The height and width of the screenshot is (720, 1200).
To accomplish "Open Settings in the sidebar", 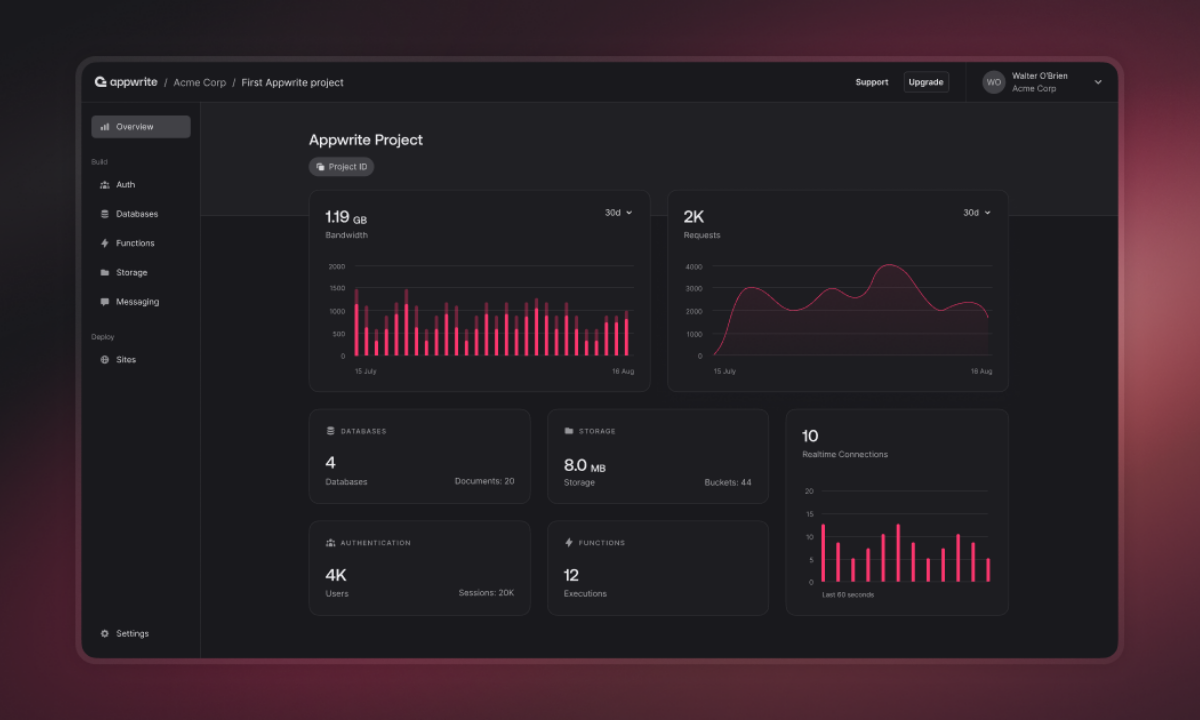I will [x=141, y=633].
